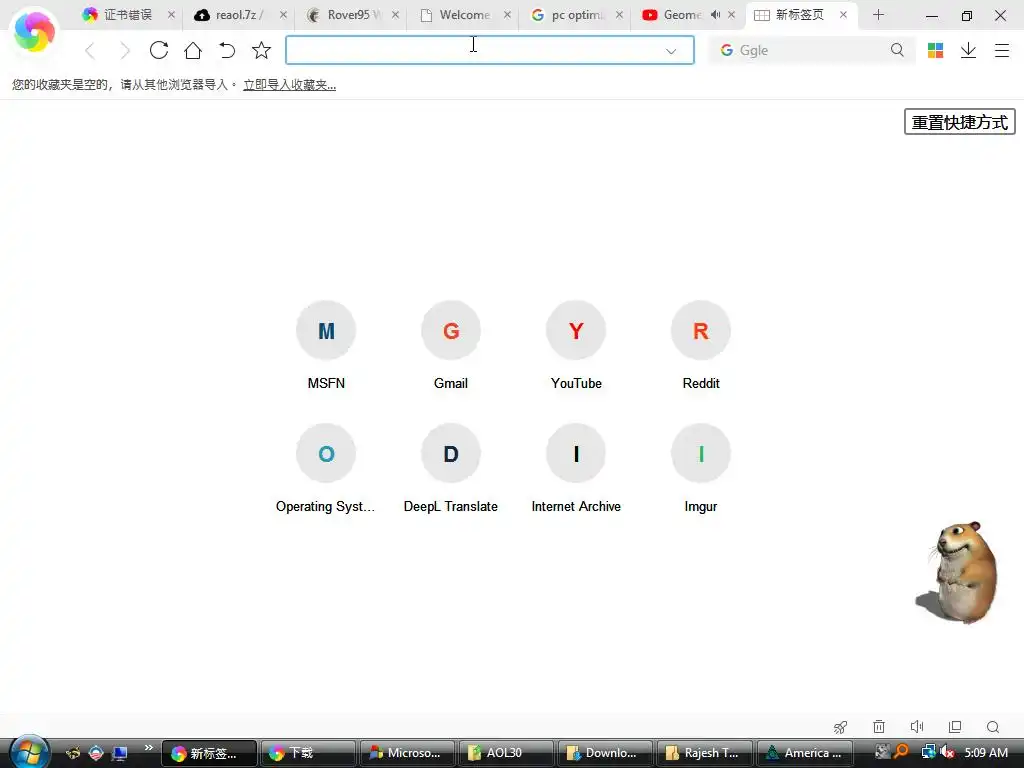Mute the YouTube tab's audio speaker
Viewport: 1024px width, 768px height.
pyautogui.click(x=715, y=15)
